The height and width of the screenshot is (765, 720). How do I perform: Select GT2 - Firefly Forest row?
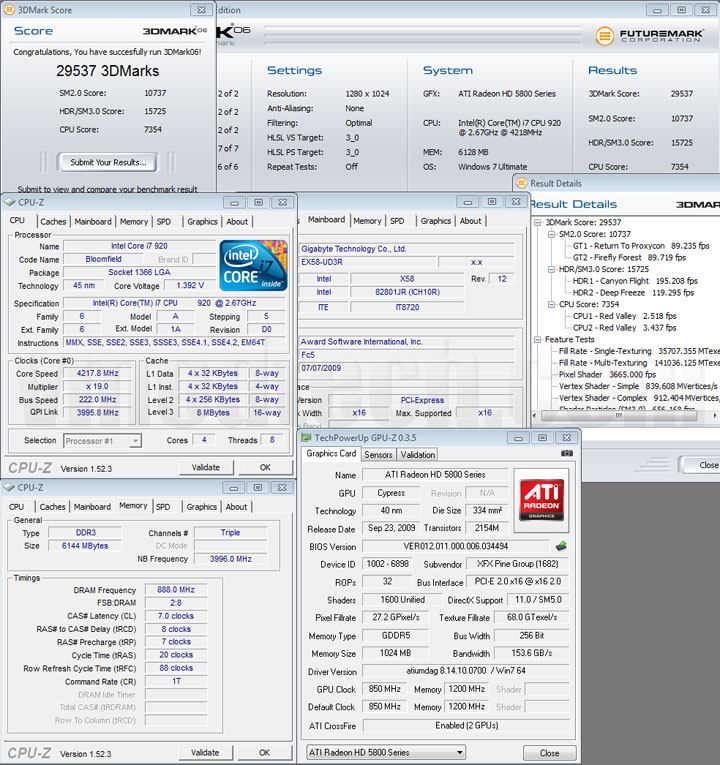(629, 258)
